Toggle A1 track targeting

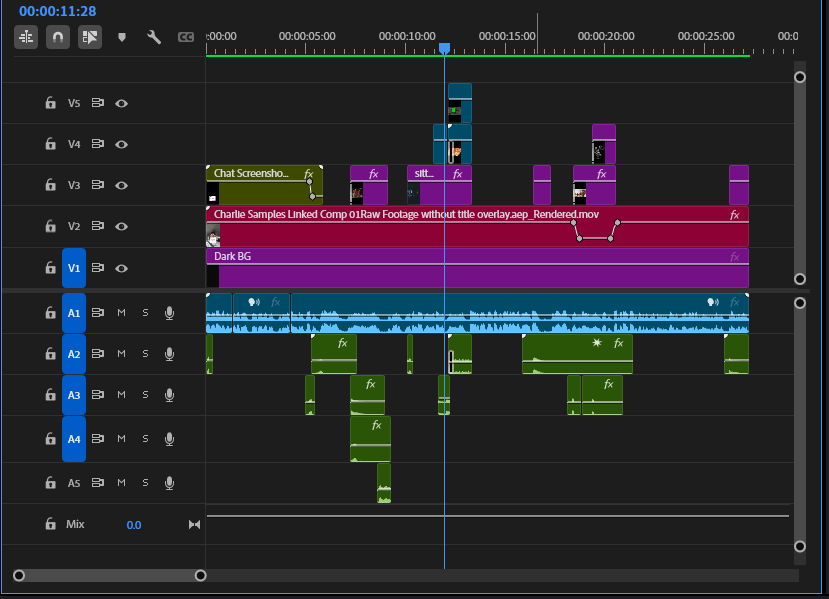(x=74, y=313)
